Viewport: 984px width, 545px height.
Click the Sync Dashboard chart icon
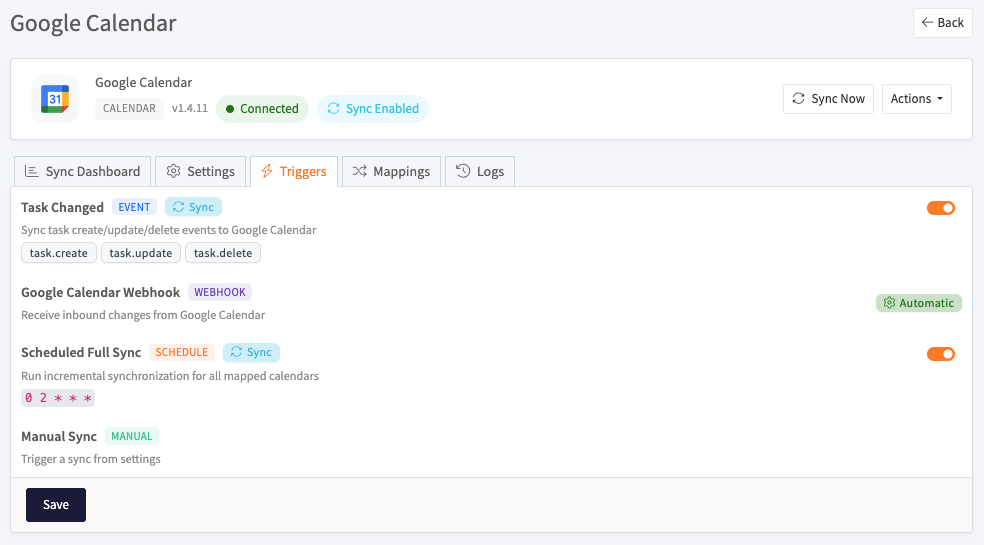(x=31, y=171)
